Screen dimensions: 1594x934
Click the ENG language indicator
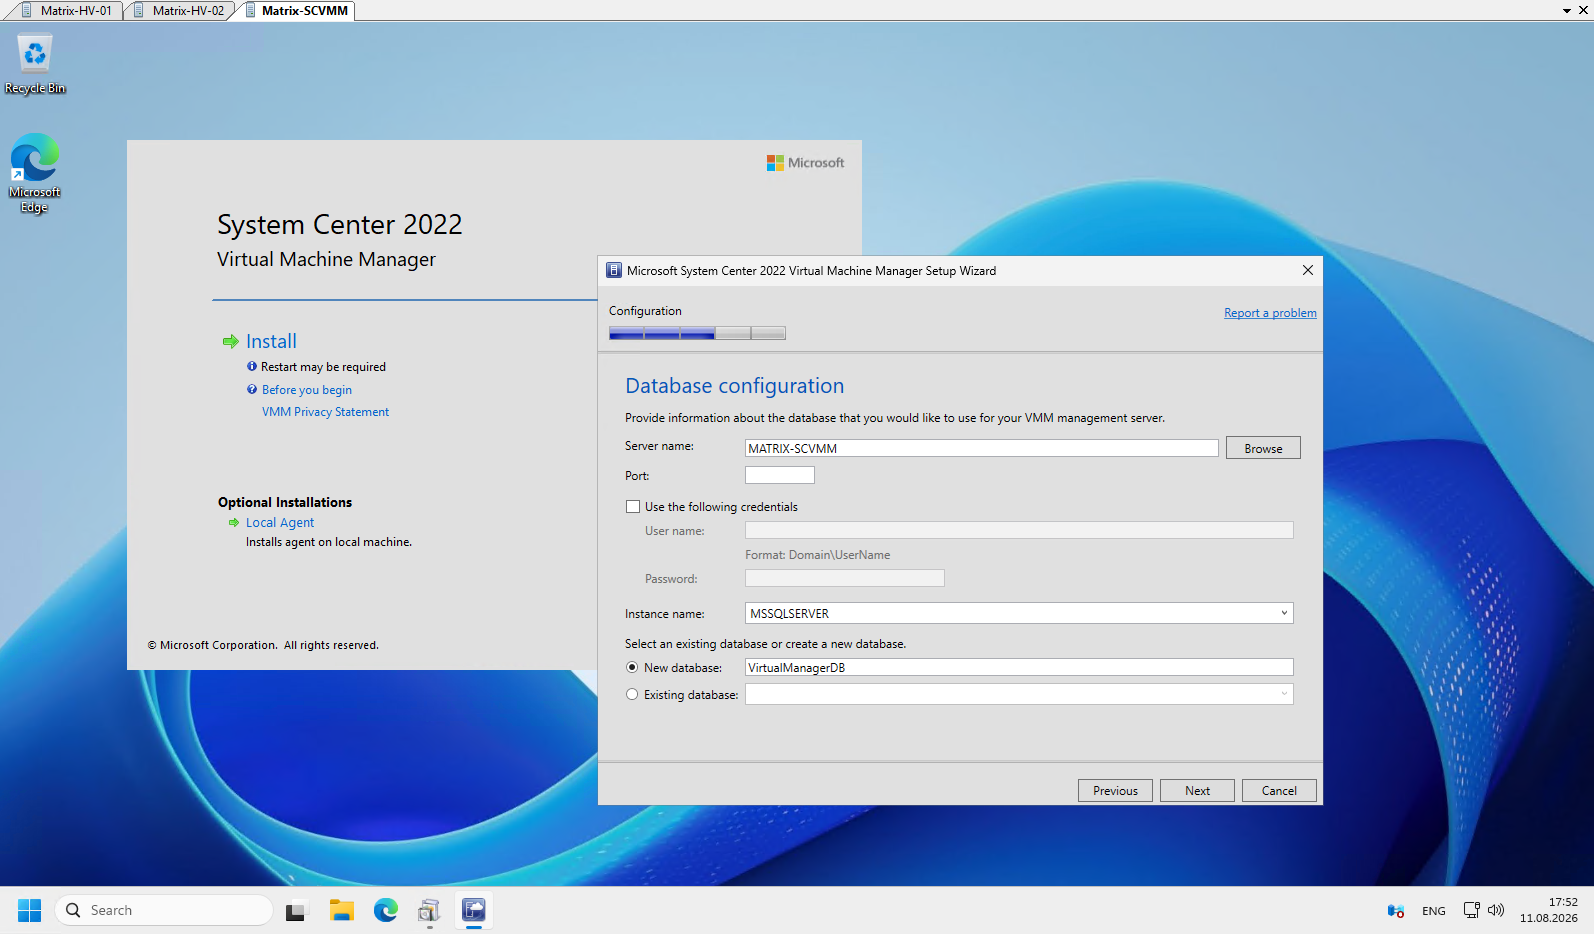1433,911
